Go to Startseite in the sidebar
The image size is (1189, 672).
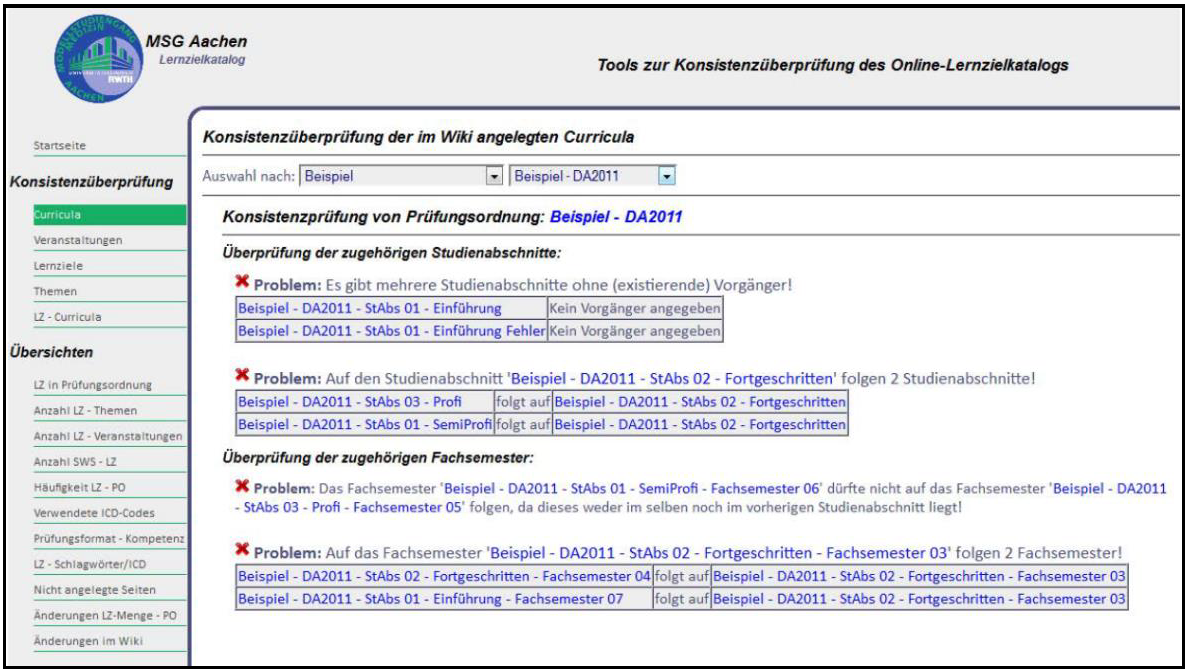pyautogui.click(x=58, y=146)
